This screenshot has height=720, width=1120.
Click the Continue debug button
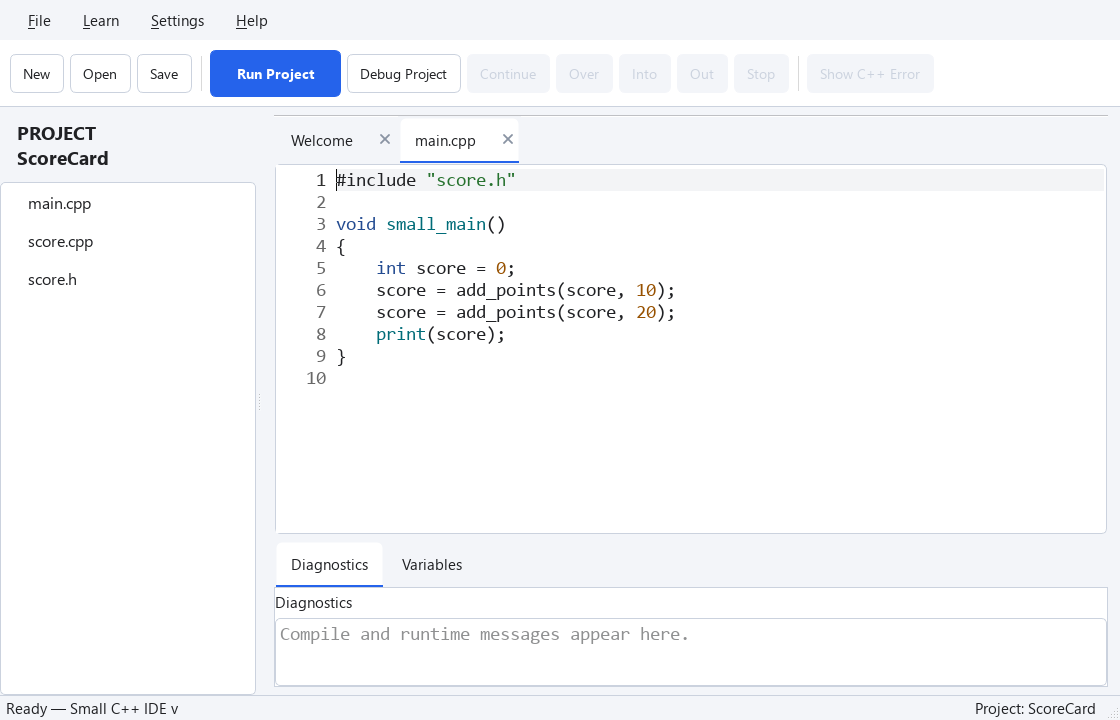tap(508, 74)
